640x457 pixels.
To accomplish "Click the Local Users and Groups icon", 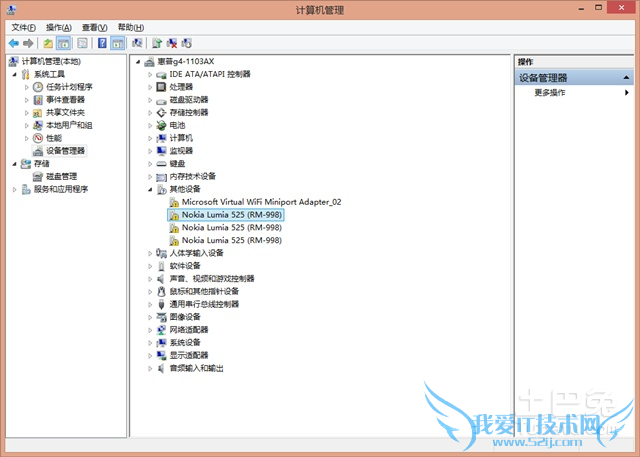I will tap(38, 125).
